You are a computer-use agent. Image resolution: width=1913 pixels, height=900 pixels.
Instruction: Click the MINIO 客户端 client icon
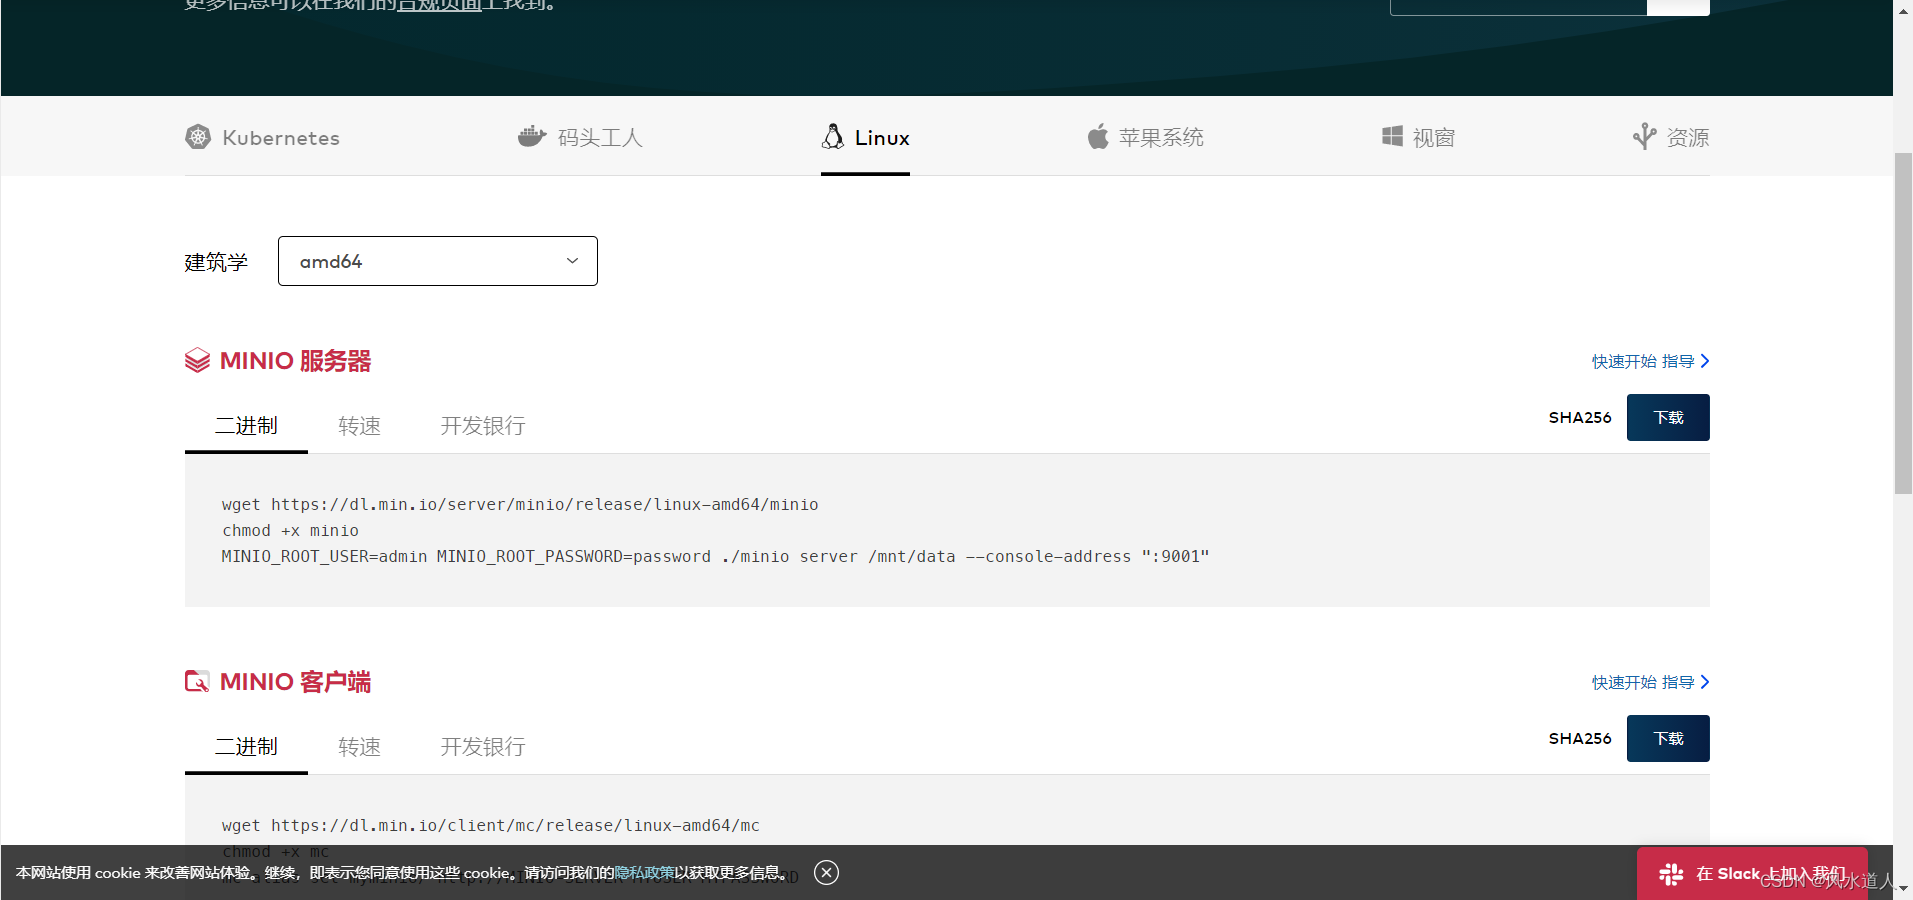click(x=197, y=681)
